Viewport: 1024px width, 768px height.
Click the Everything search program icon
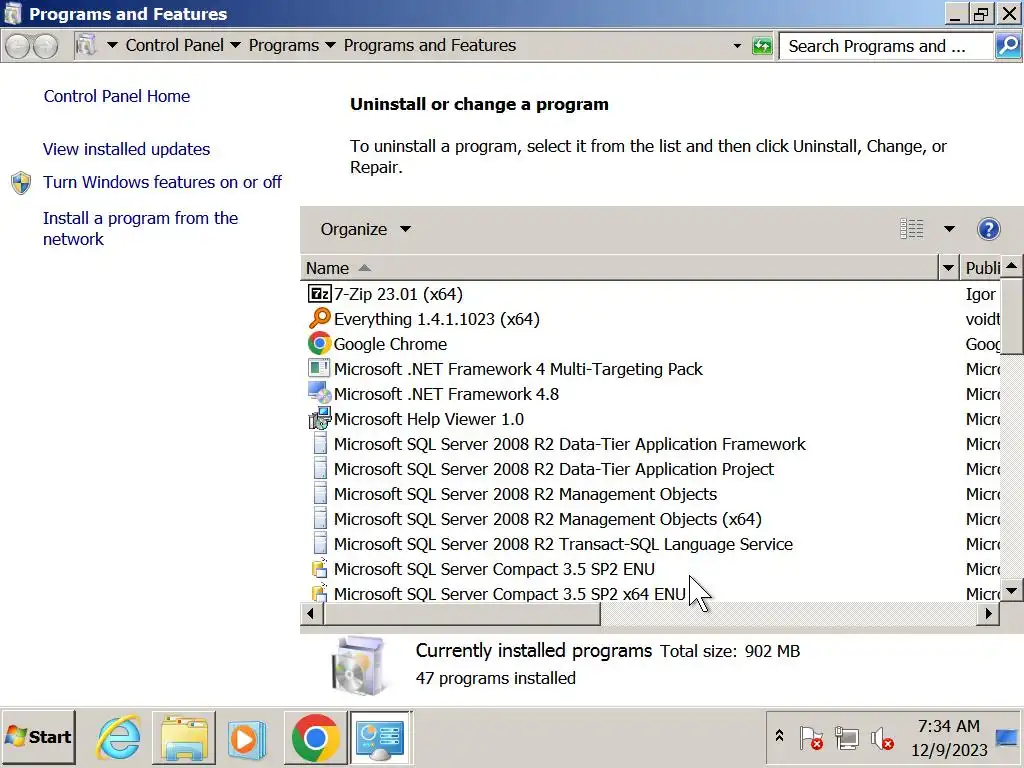(x=319, y=319)
